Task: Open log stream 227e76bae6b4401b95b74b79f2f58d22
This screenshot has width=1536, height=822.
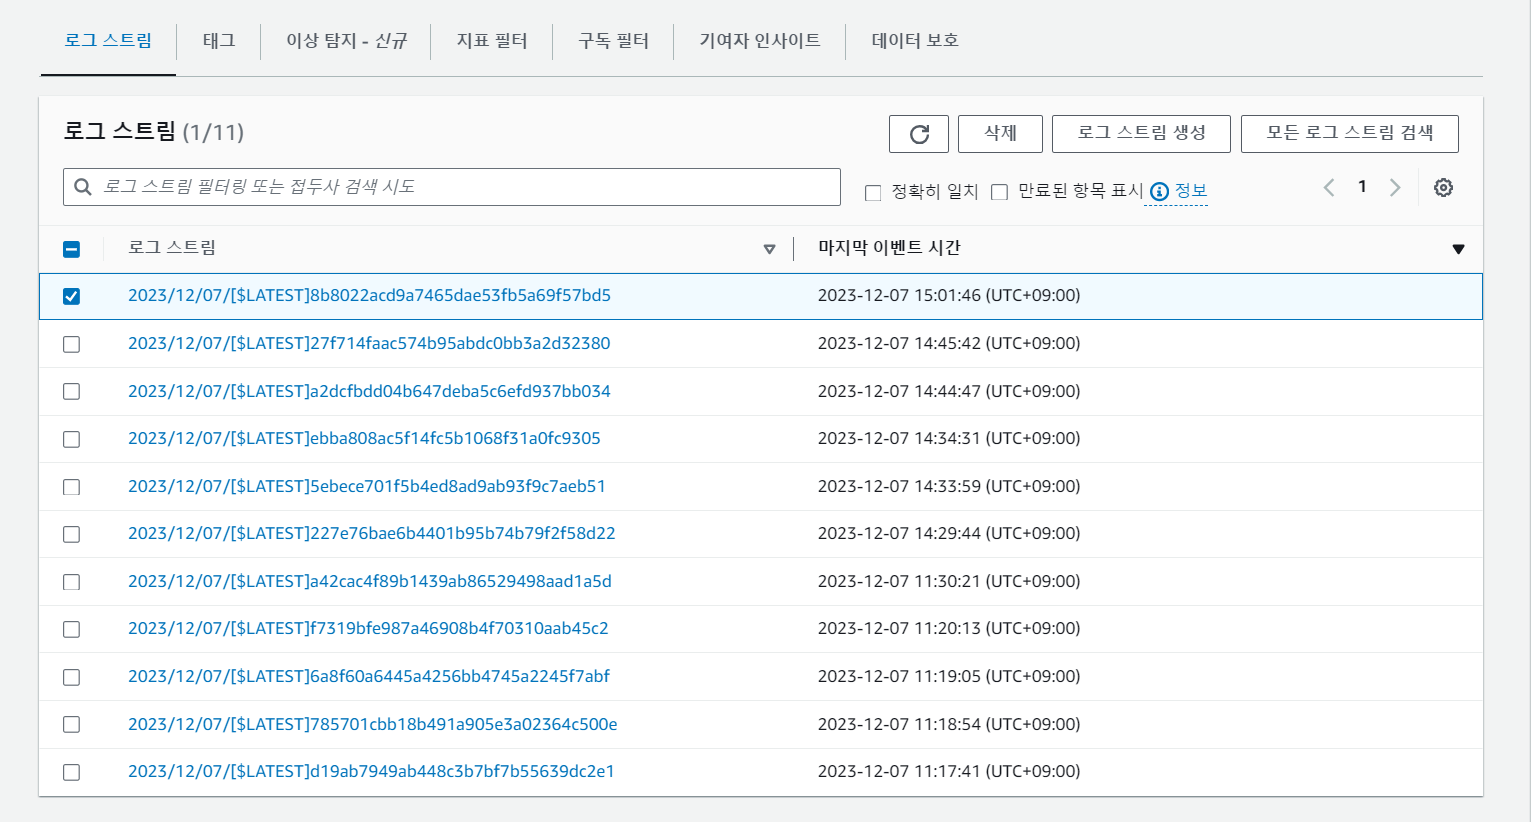Action: click(372, 534)
